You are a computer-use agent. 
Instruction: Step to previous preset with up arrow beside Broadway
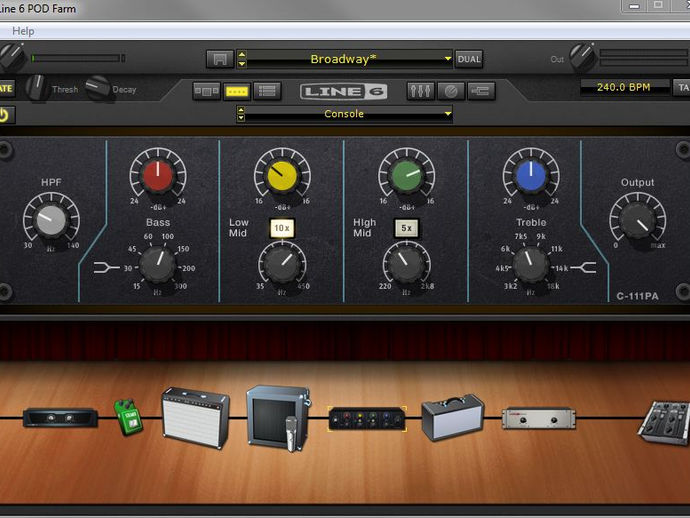[x=242, y=55]
